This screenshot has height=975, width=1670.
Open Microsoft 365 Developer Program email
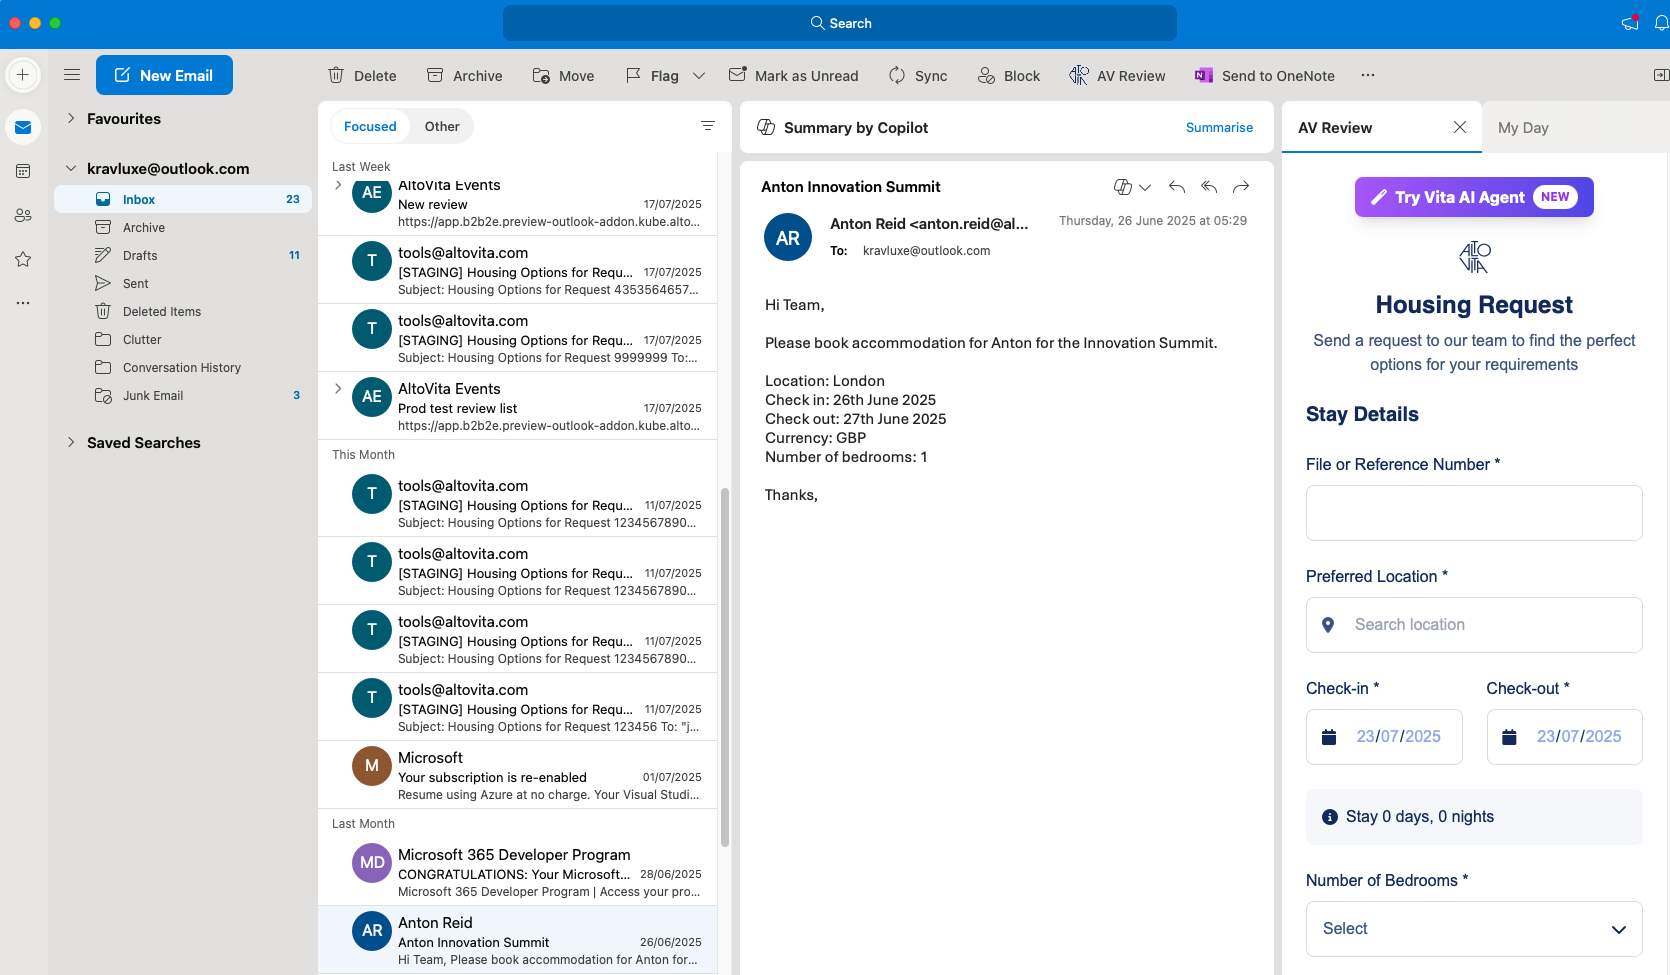[x=518, y=872]
